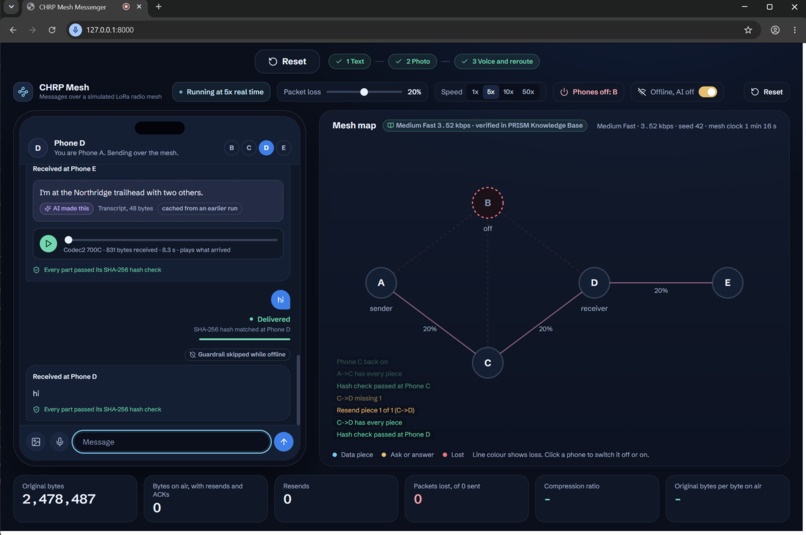Click 'Hash check passed at Phone D' log line
The width and height of the screenshot is (806, 535).
pos(383,434)
